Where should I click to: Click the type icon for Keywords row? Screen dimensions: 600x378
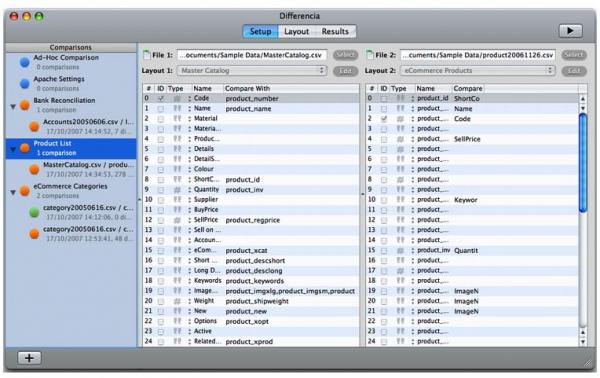177,281
